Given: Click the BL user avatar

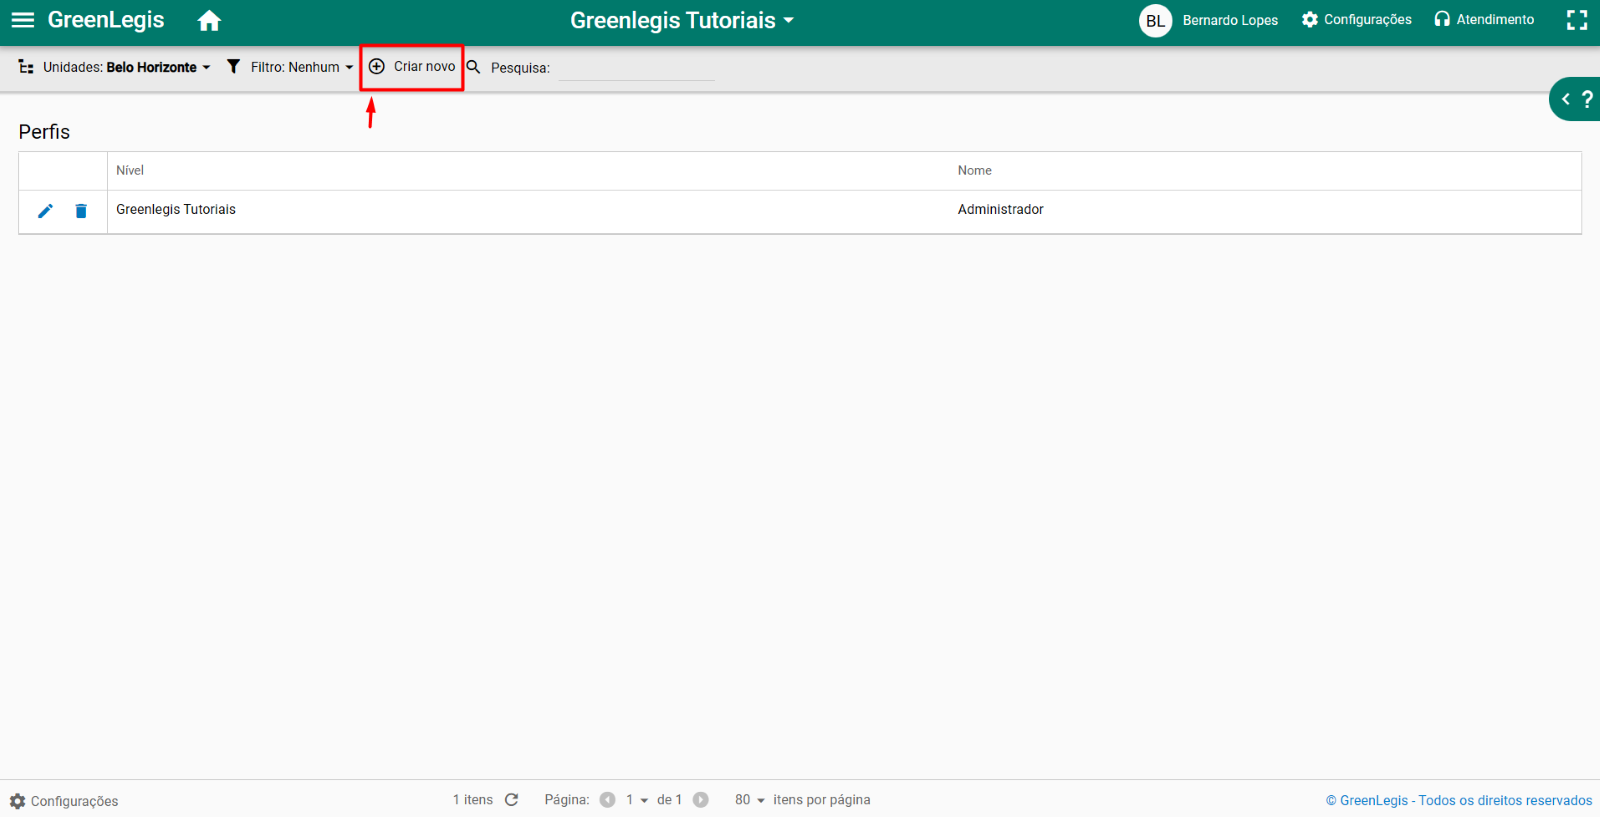Looking at the screenshot, I should tap(1155, 20).
